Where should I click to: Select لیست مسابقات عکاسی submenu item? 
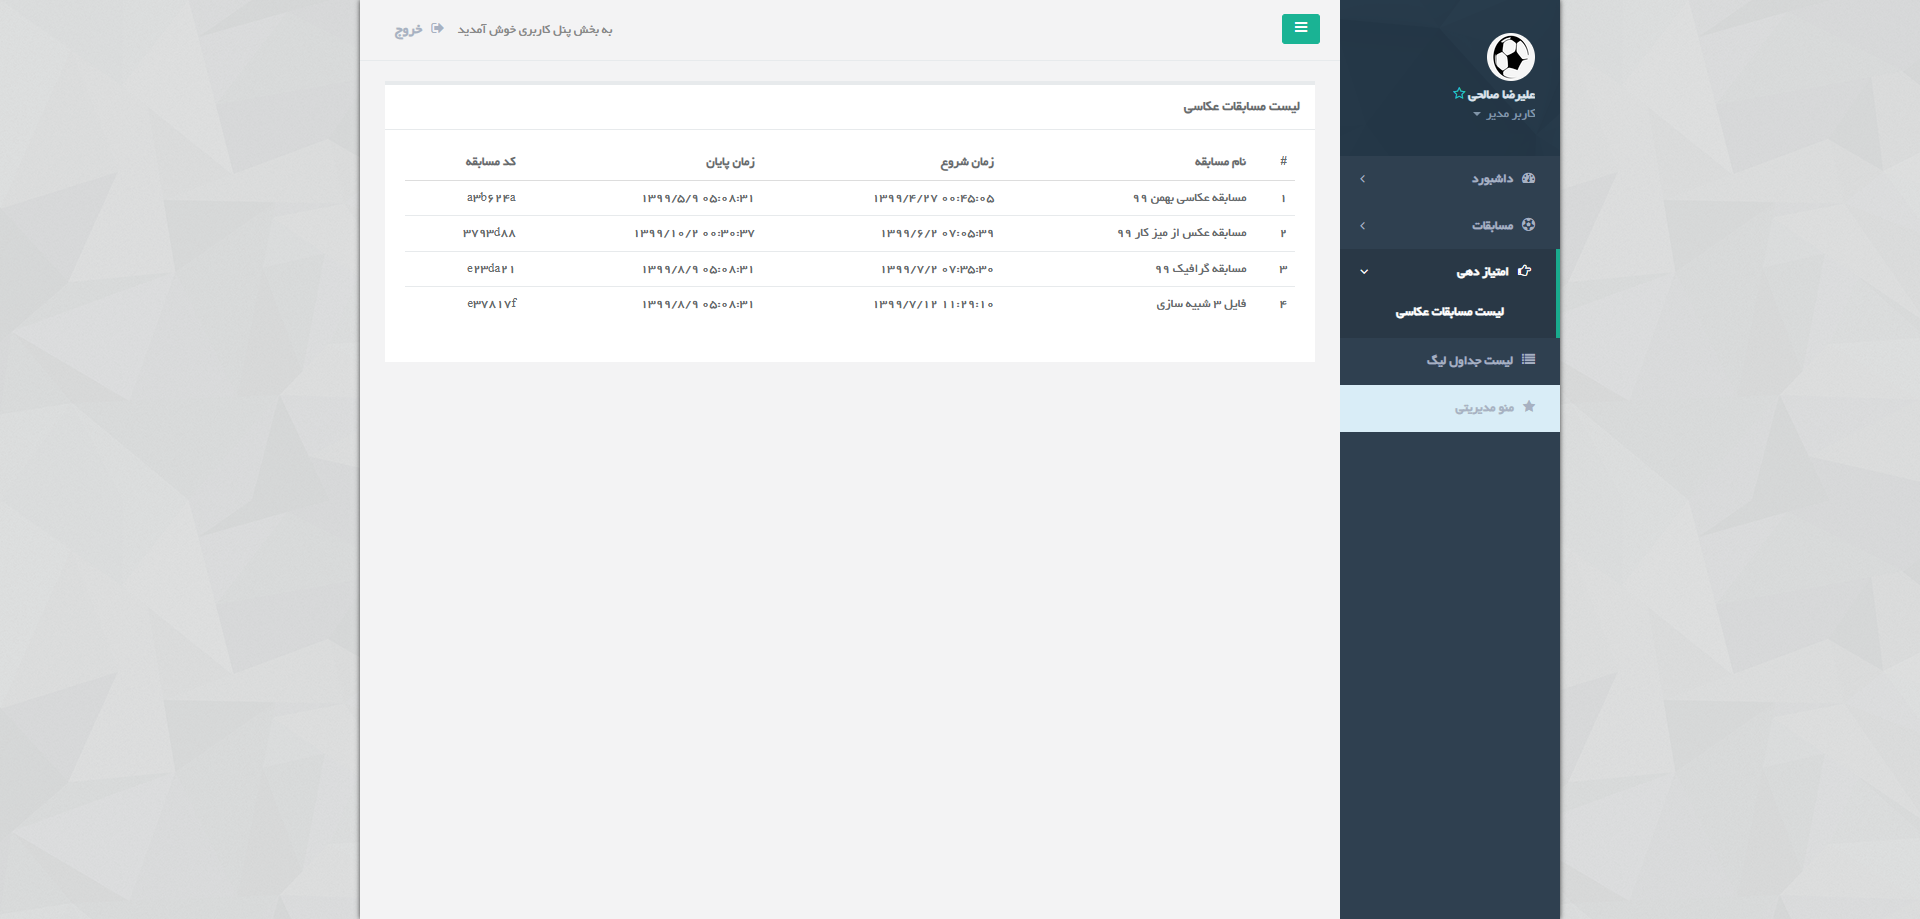pos(1449,312)
